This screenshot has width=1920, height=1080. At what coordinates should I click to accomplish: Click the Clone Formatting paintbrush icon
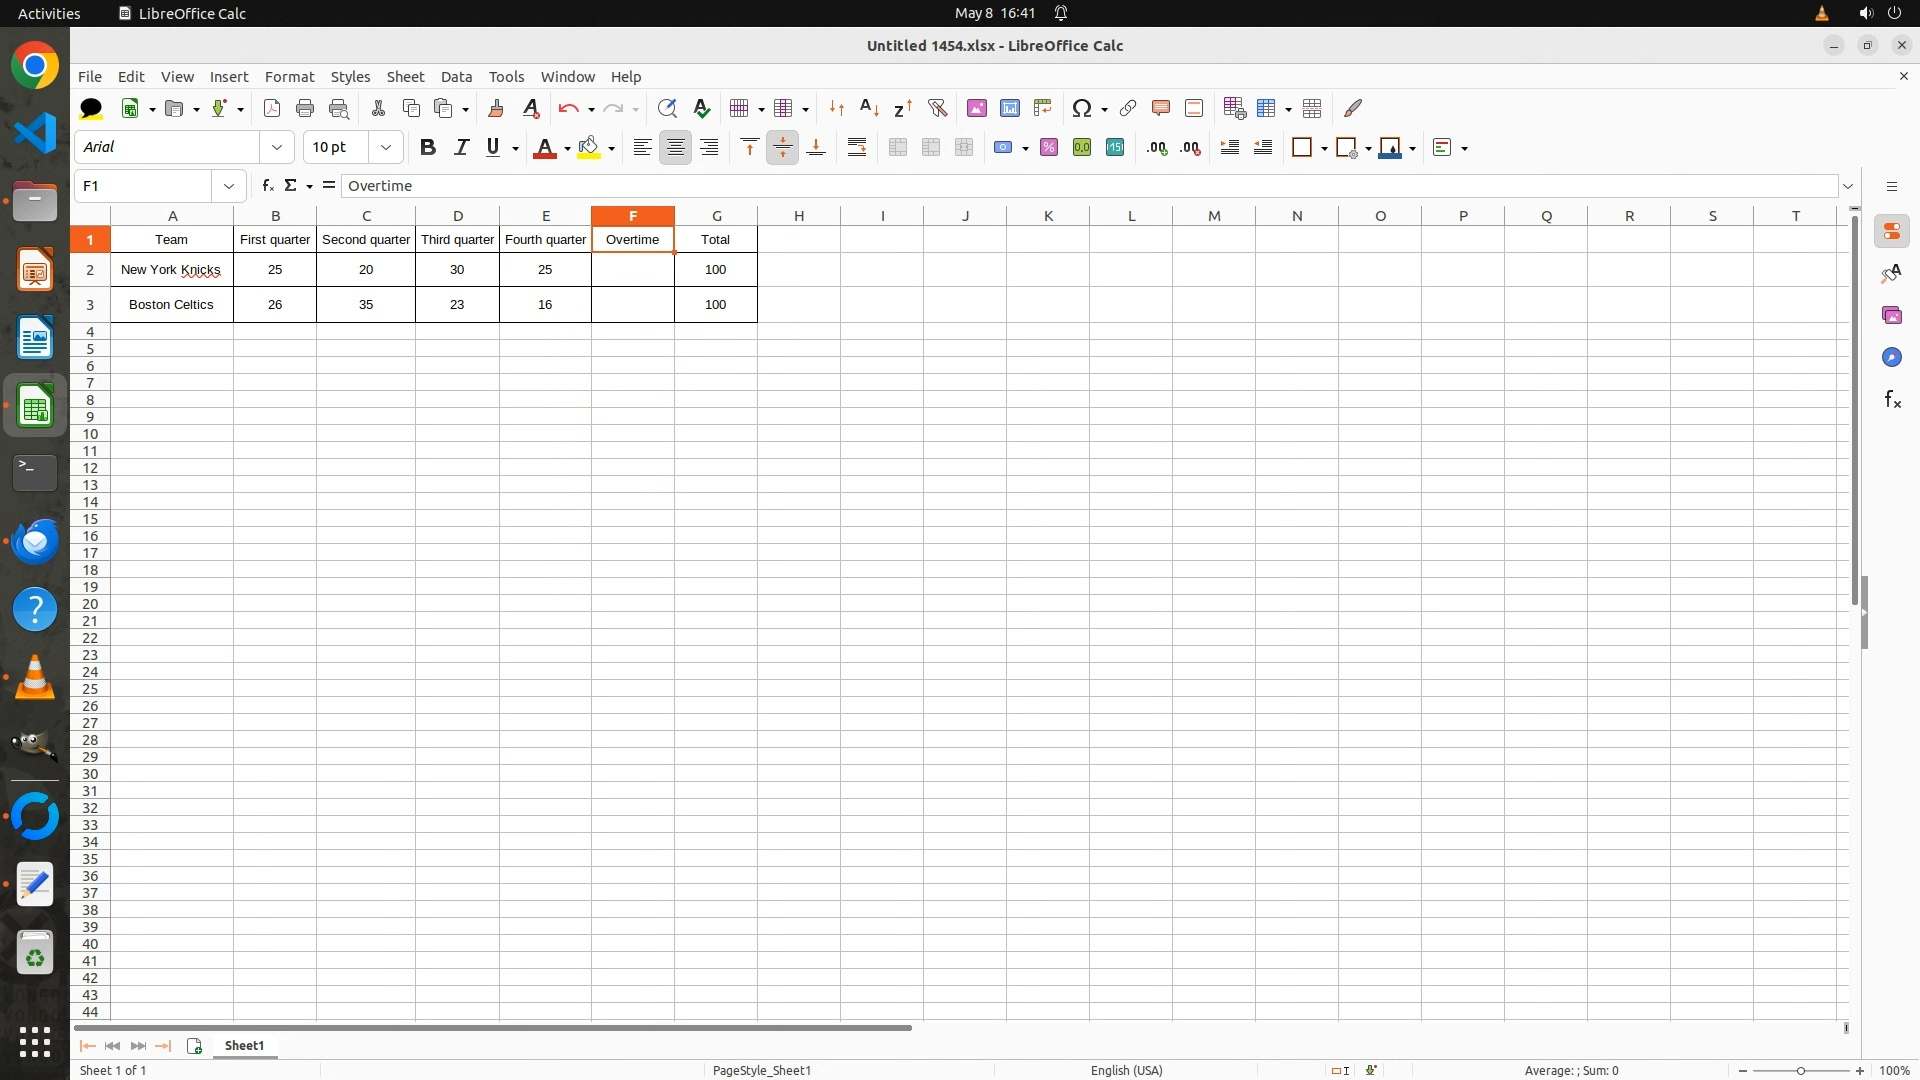pyautogui.click(x=496, y=108)
